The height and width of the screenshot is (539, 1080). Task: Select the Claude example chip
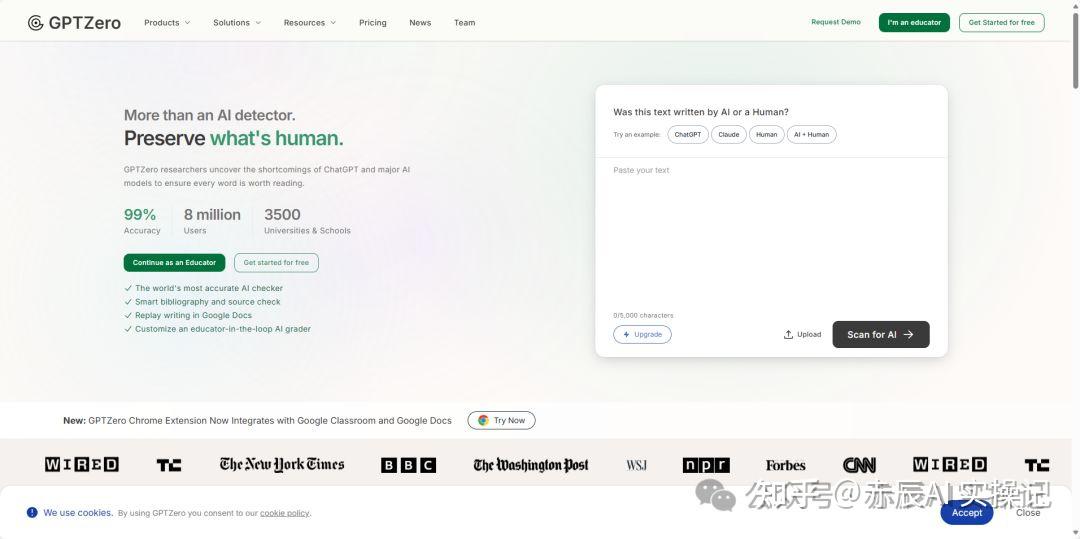729,134
